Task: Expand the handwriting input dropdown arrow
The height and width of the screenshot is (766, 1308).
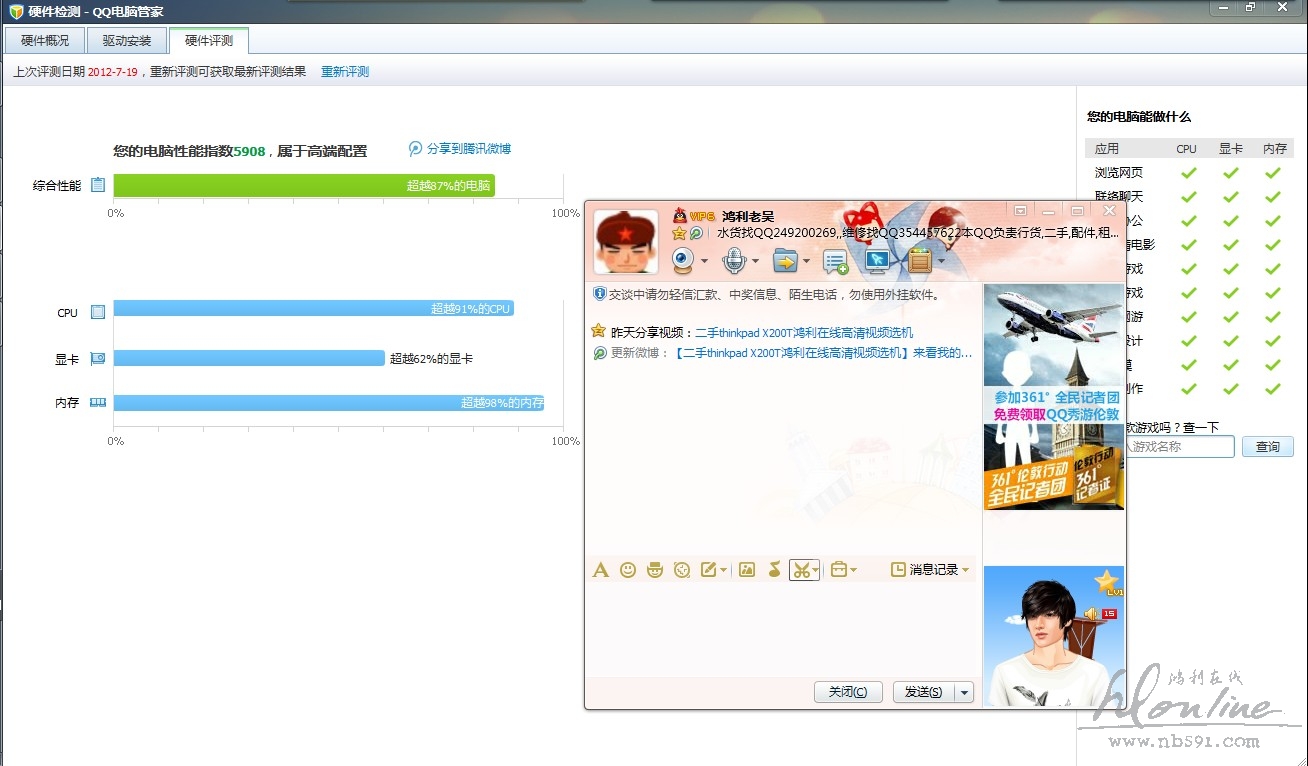Action: click(x=723, y=570)
